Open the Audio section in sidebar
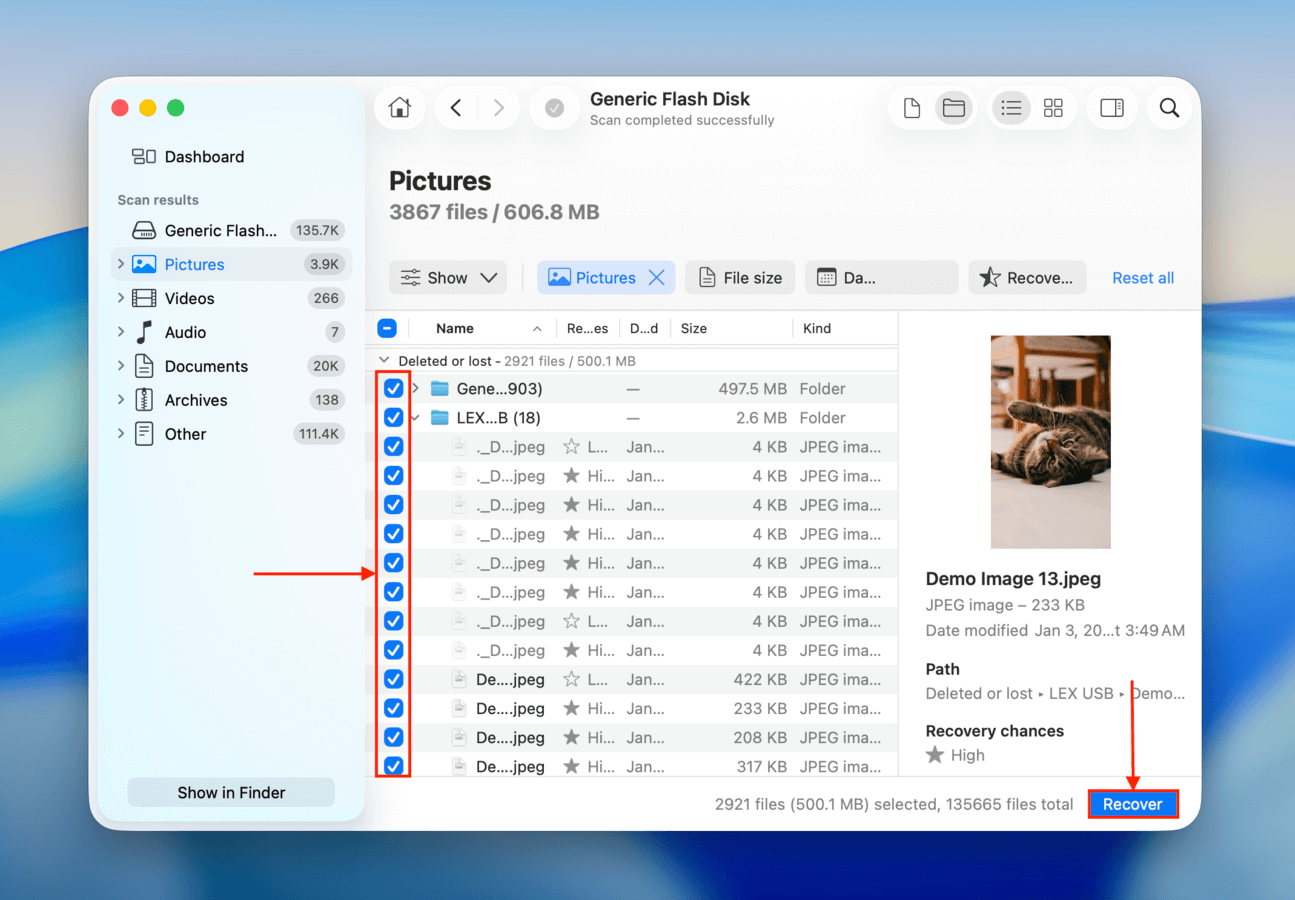1295x900 pixels. pyautogui.click(x=120, y=331)
